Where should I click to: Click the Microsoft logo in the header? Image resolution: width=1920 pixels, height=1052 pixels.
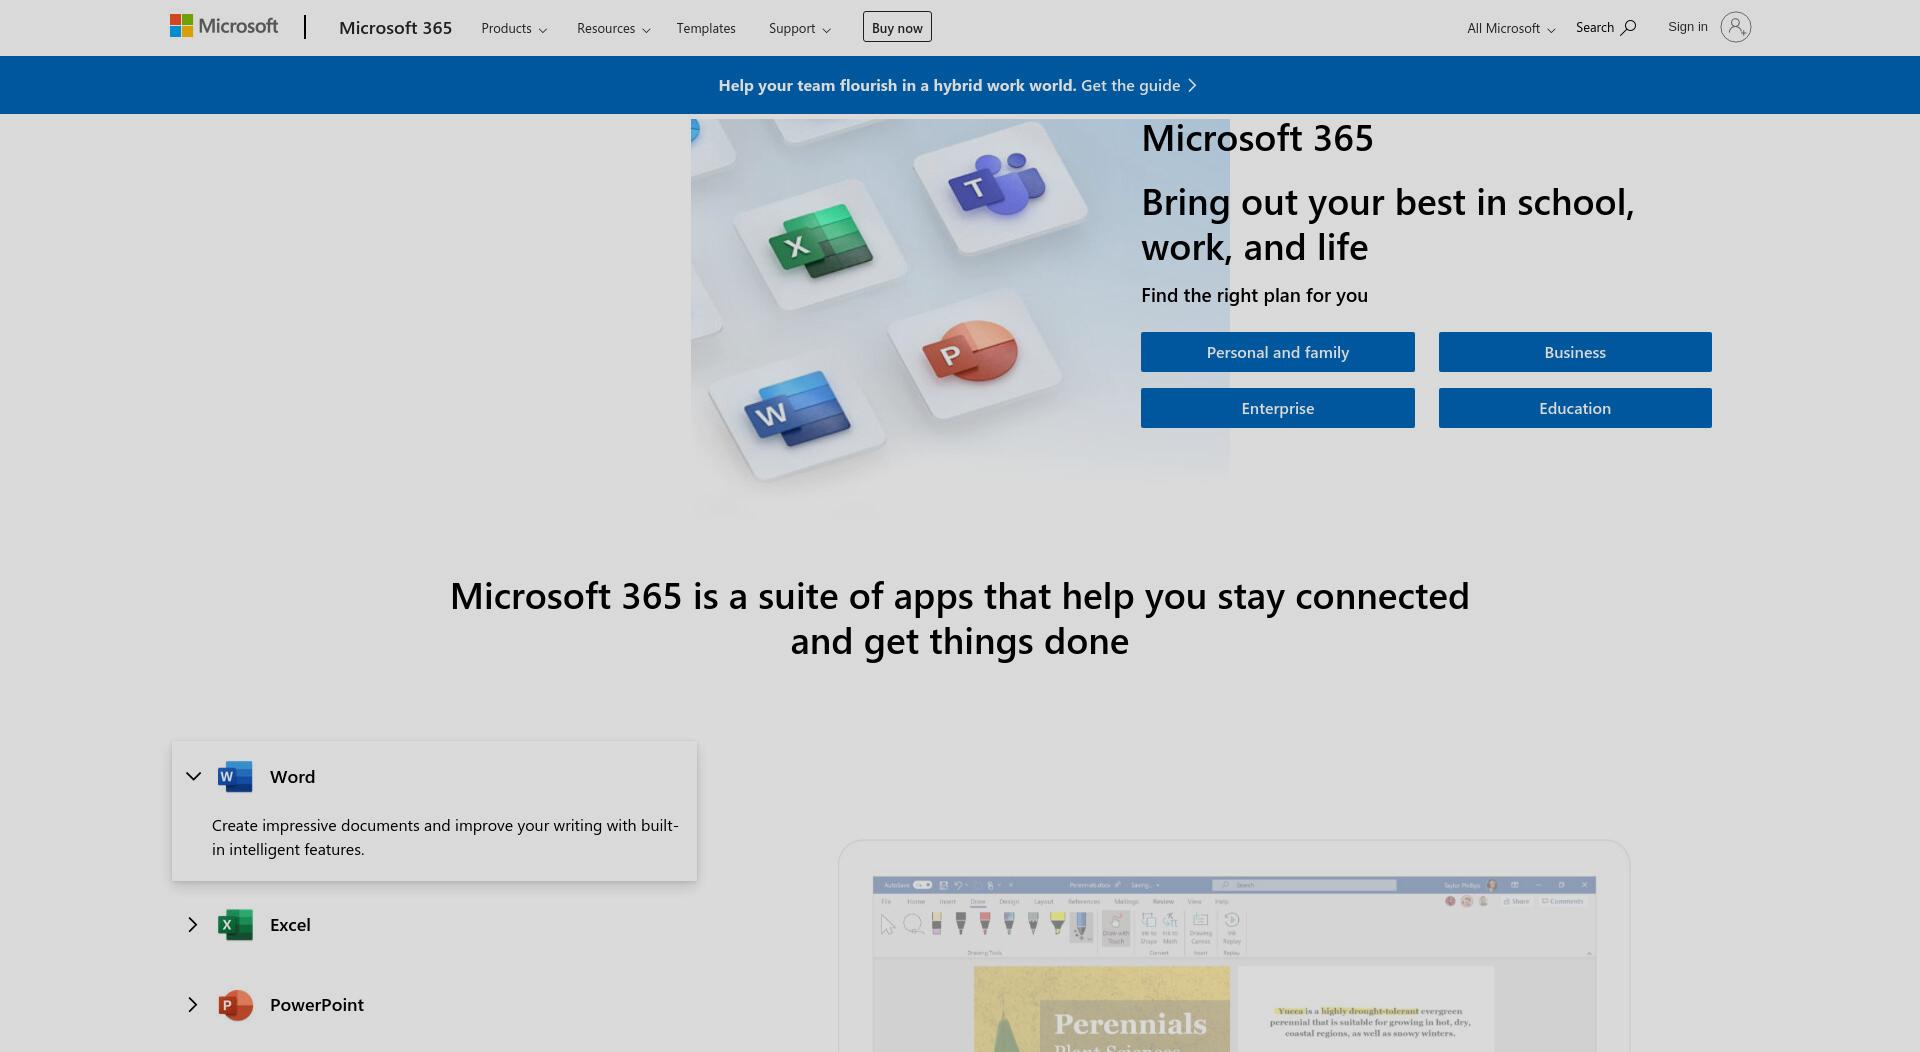coord(224,26)
